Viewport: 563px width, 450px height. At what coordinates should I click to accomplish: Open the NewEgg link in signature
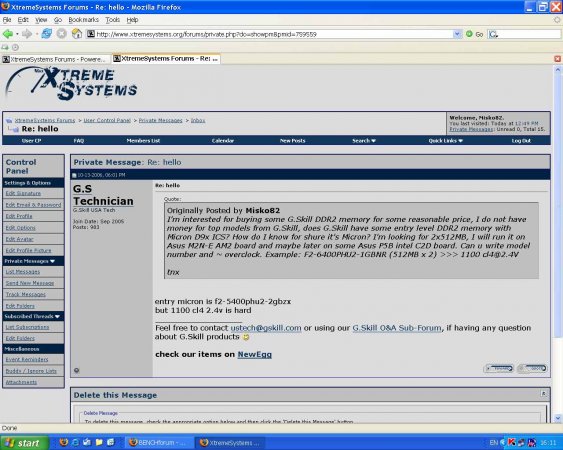click(x=255, y=354)
